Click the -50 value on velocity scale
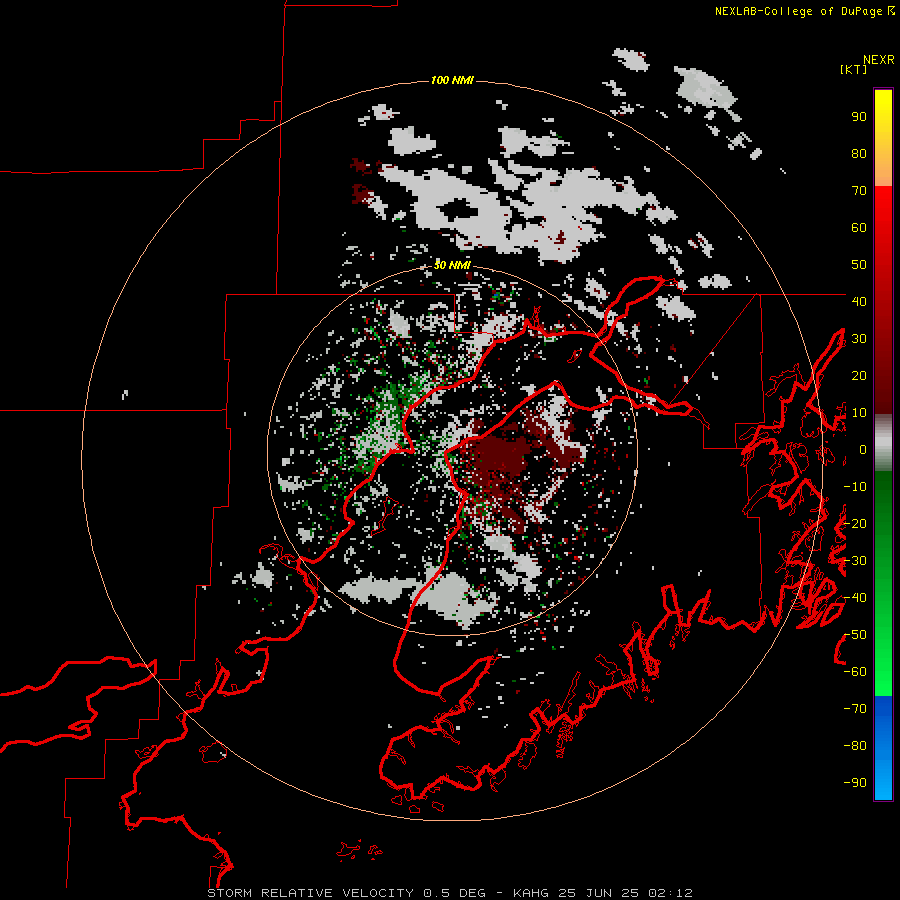Image resolution: width=900 pixels, height=900 pixels. pos(855,635)
